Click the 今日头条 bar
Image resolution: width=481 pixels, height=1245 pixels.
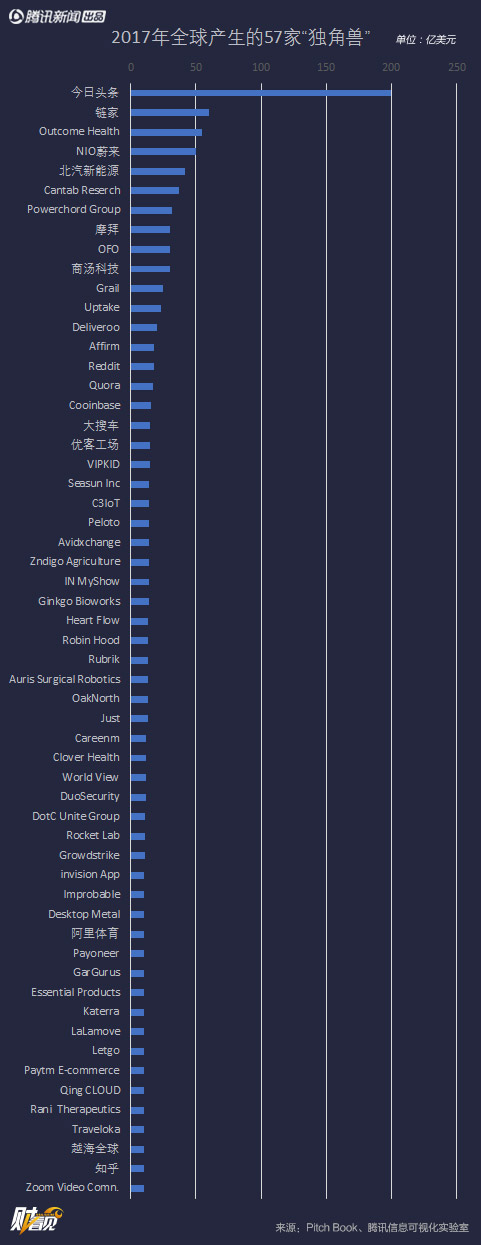[x=261, y=93]
